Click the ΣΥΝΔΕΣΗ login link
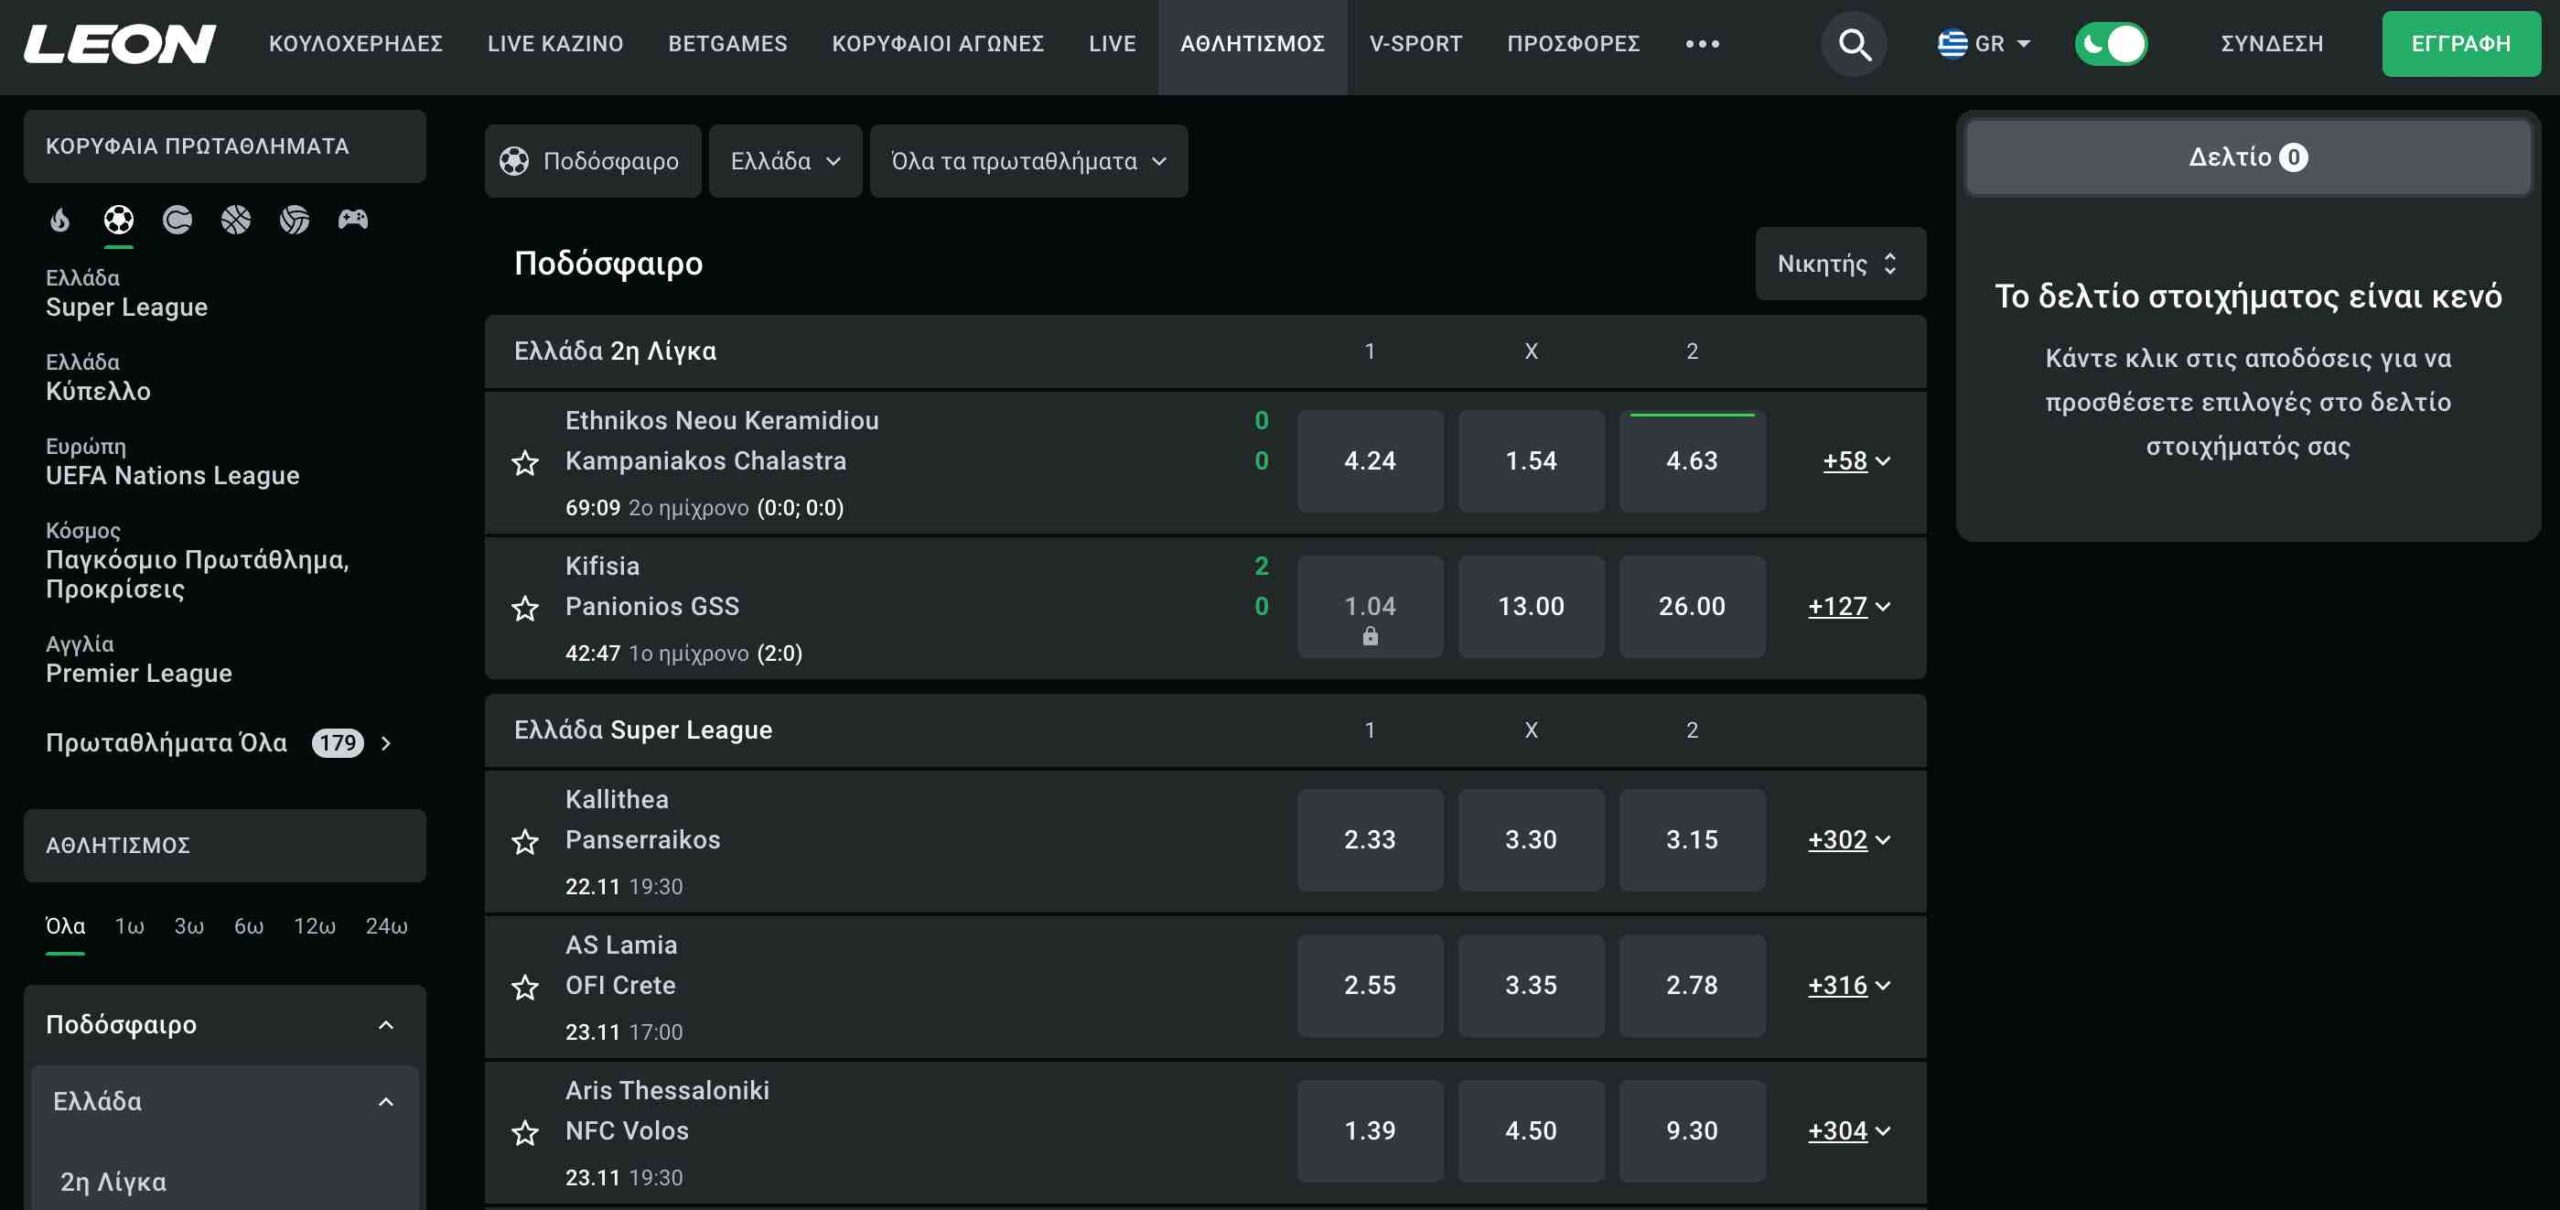Viewport: 2560px width, 1210px height. 2272,44
